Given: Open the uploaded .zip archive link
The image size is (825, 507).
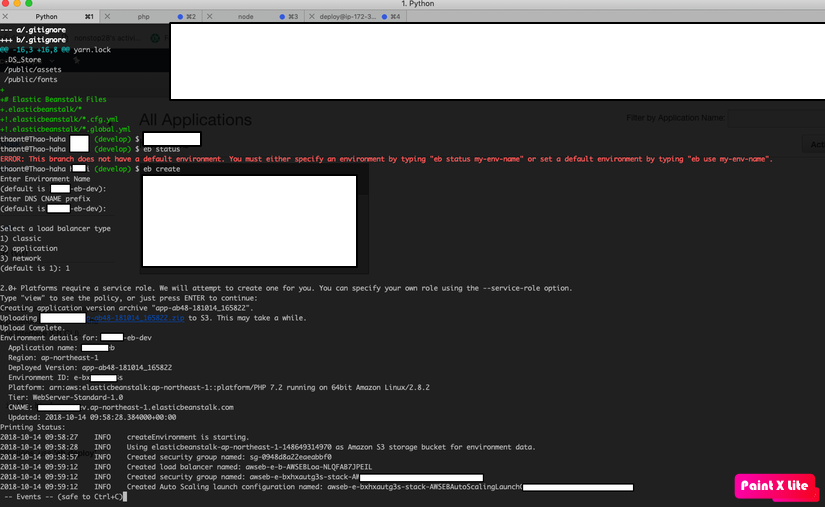Looking at the screenshot, I should pos(135,318).
